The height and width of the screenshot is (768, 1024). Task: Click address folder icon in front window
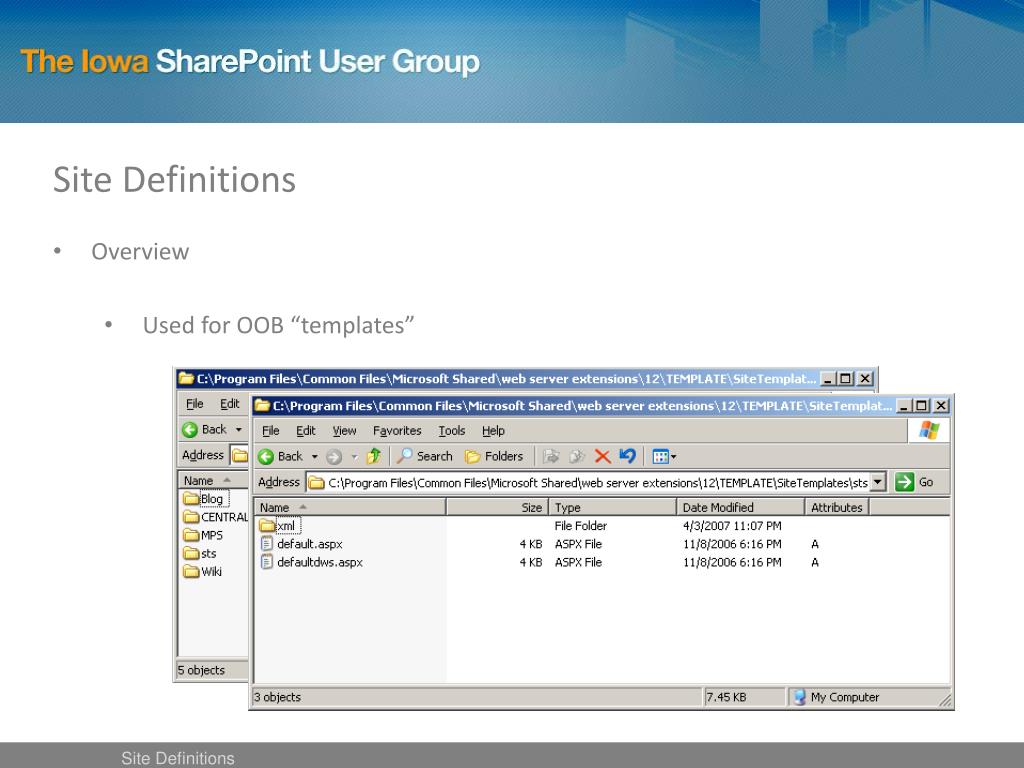coord(317,483)
